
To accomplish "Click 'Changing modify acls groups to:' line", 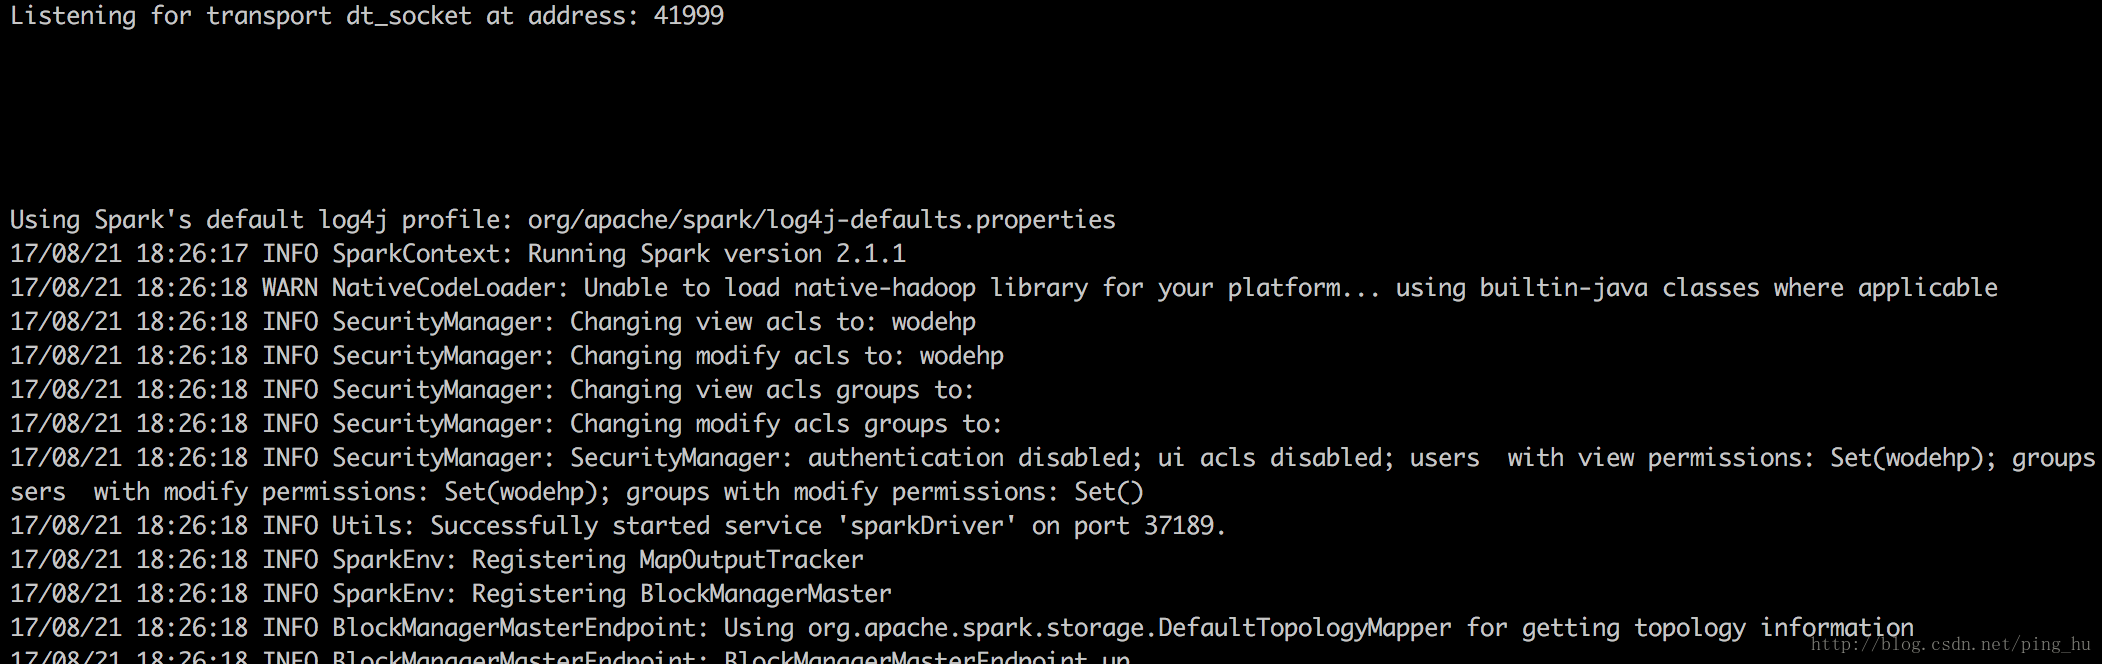I will tap(506, 424).
